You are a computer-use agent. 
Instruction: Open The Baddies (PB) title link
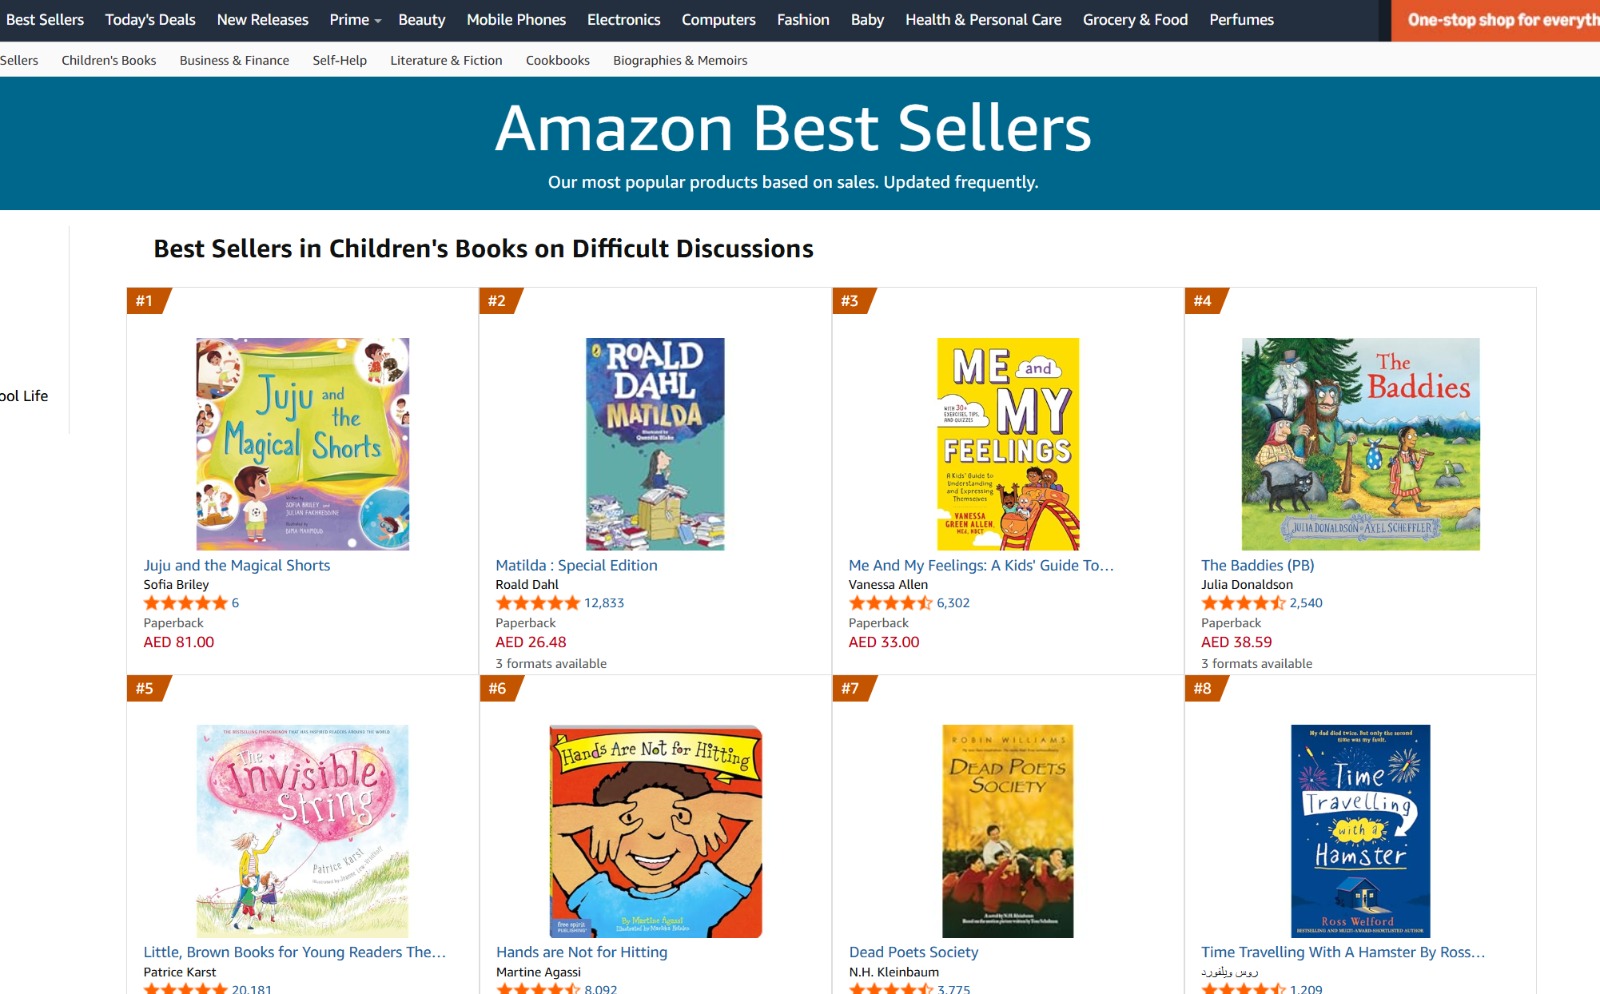(1257, 565)
